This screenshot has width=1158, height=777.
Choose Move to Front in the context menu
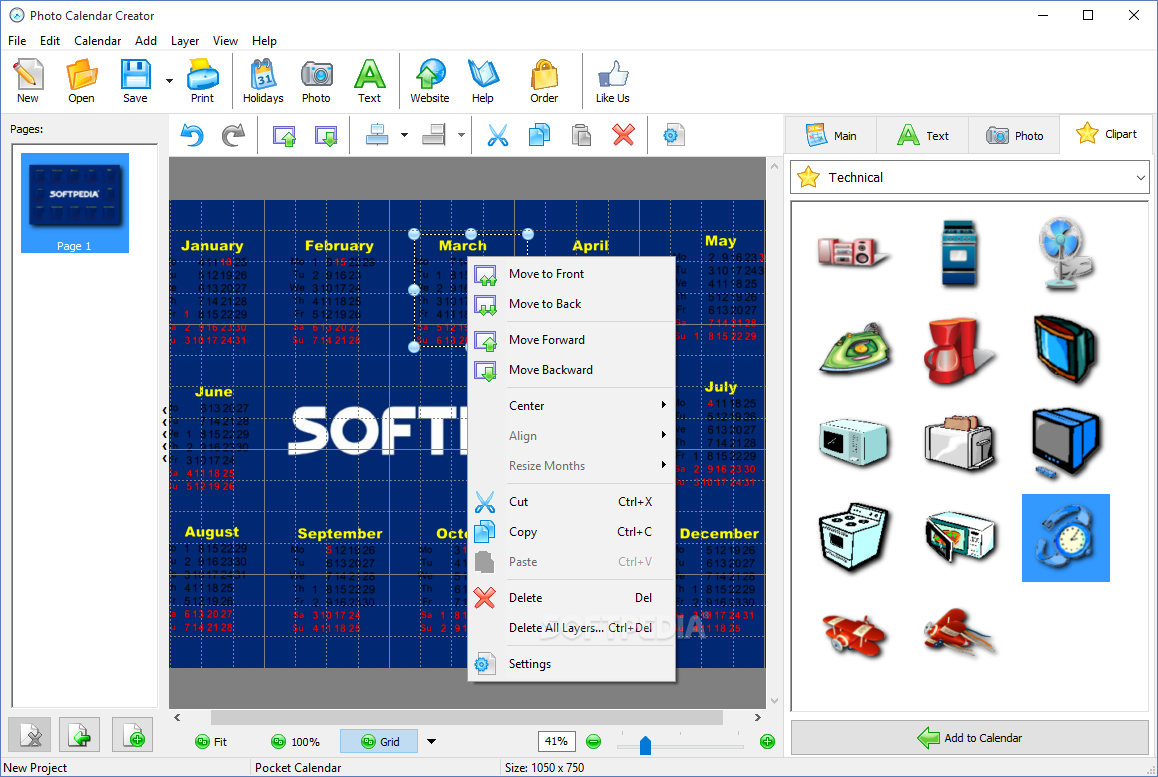click(572, 274)
